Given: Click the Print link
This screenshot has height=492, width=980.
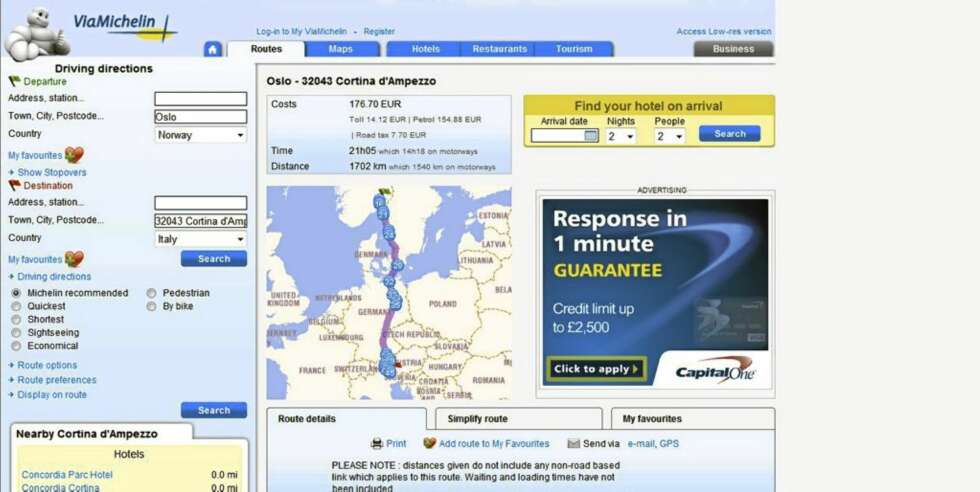Looking at the screenshot, I should pos(396,443).
